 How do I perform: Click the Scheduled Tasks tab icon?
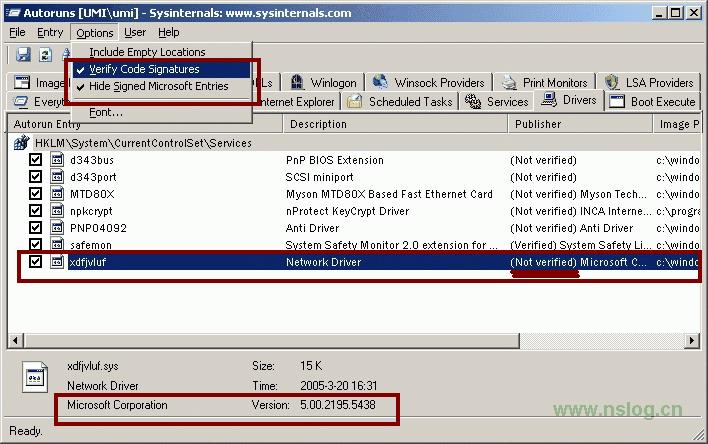click(354, 102)
